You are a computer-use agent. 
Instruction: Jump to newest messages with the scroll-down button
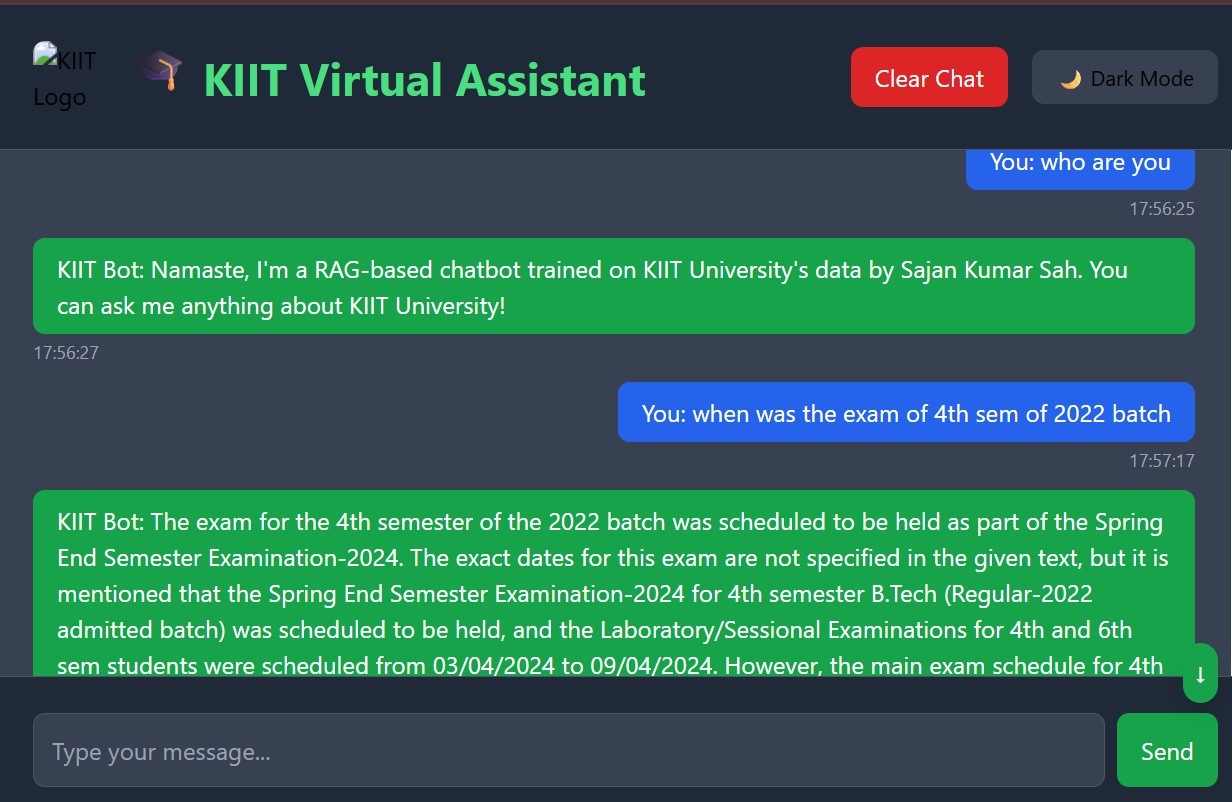click(1200, 673)
